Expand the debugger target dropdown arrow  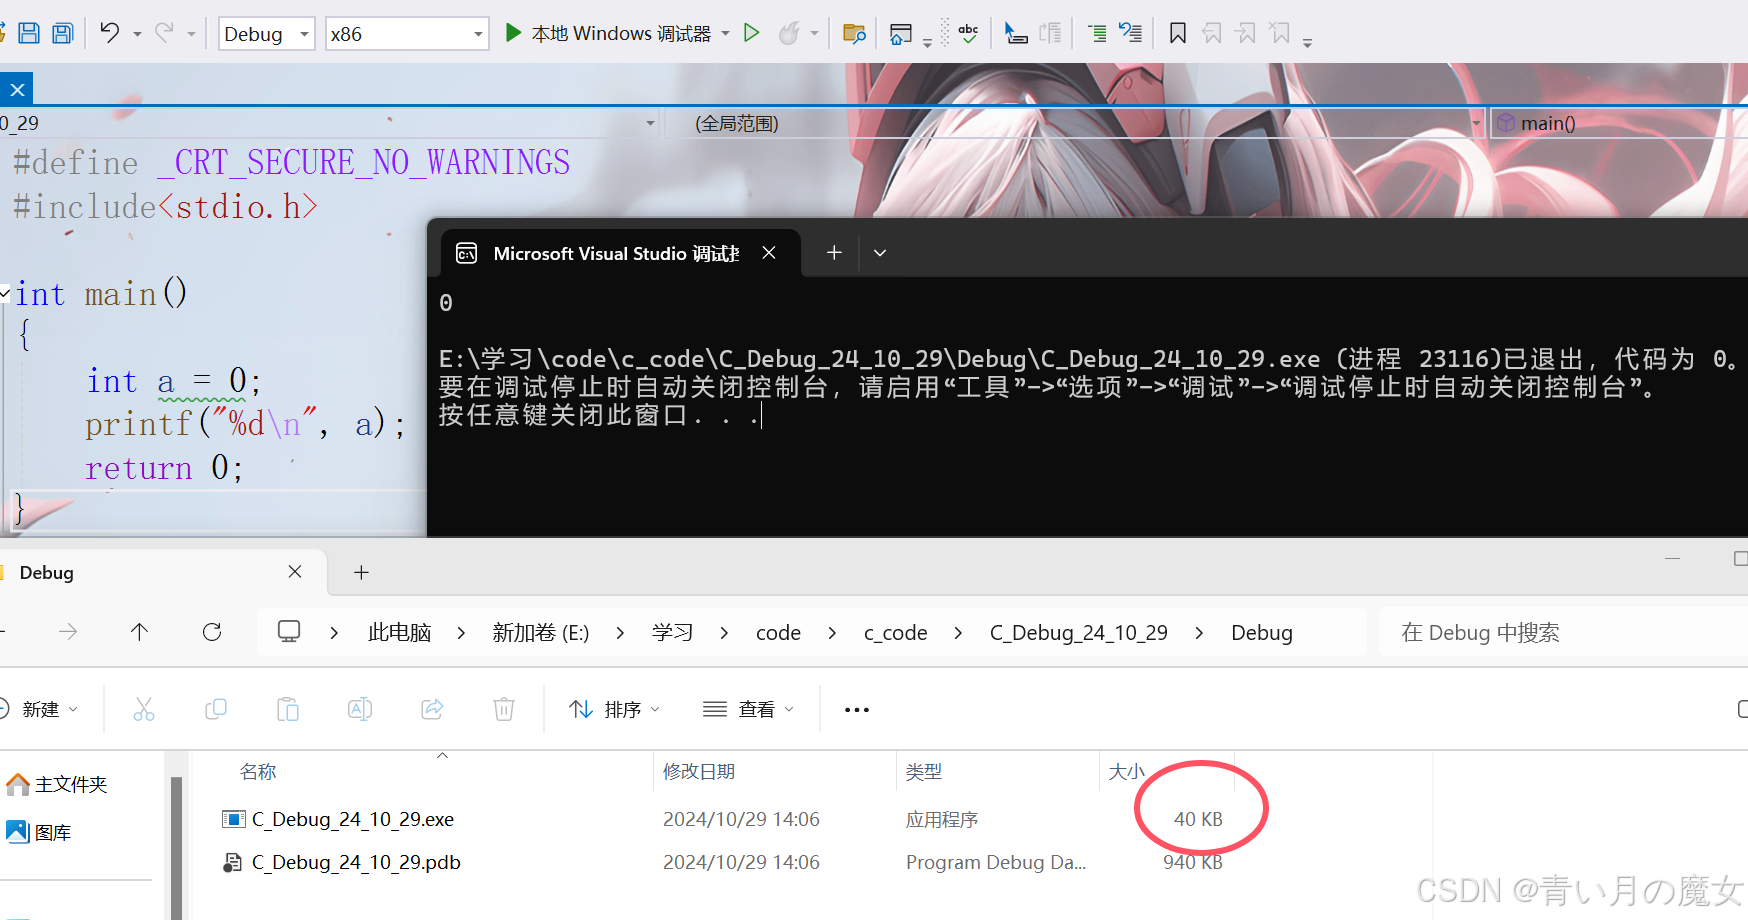coord(725,34)
